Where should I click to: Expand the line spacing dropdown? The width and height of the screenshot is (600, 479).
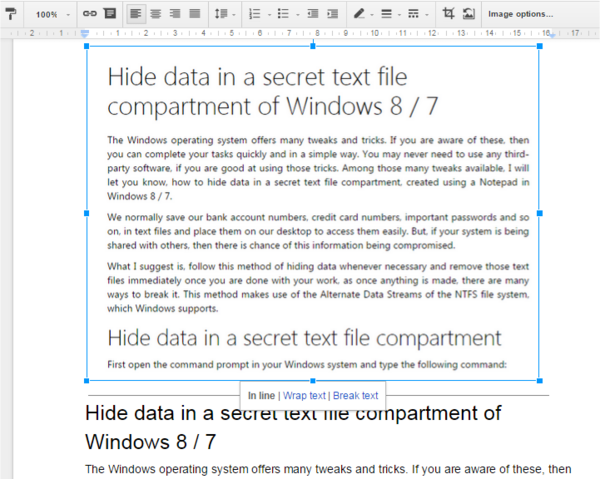225,14
